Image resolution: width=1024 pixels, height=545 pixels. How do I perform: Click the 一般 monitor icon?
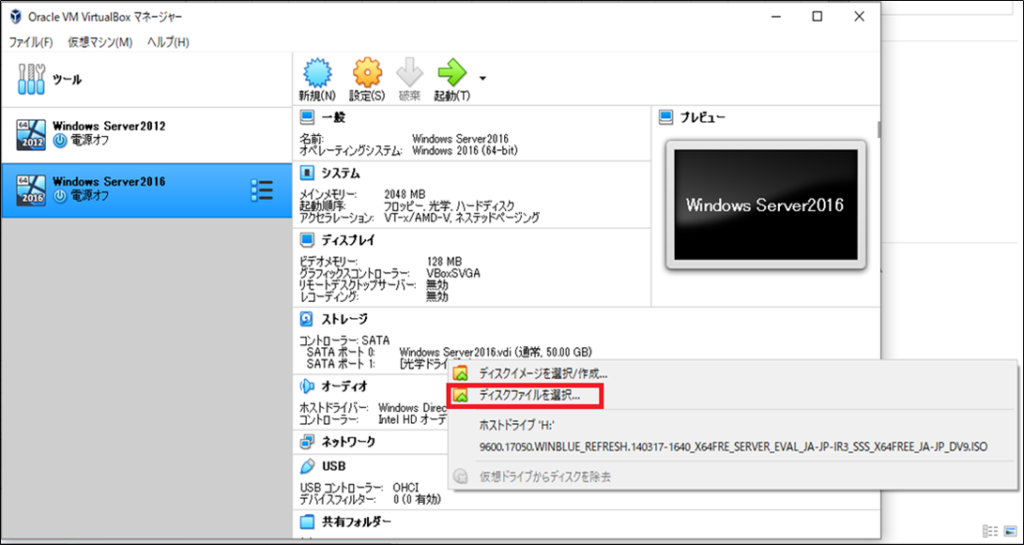307,118
